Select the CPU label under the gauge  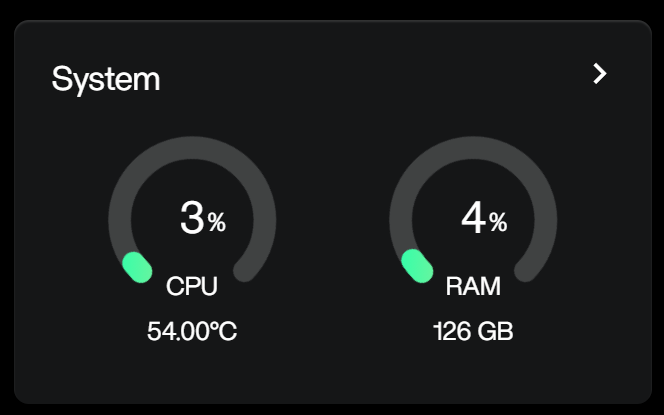(192, 288)
